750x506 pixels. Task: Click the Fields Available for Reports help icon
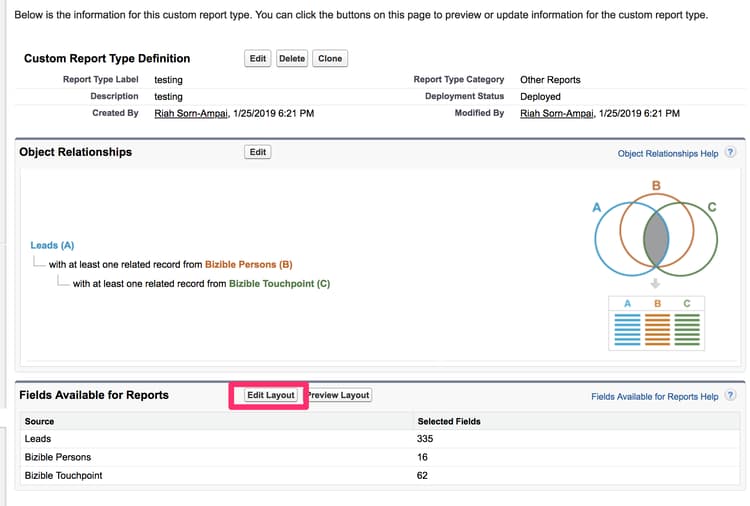pos(730,396)
